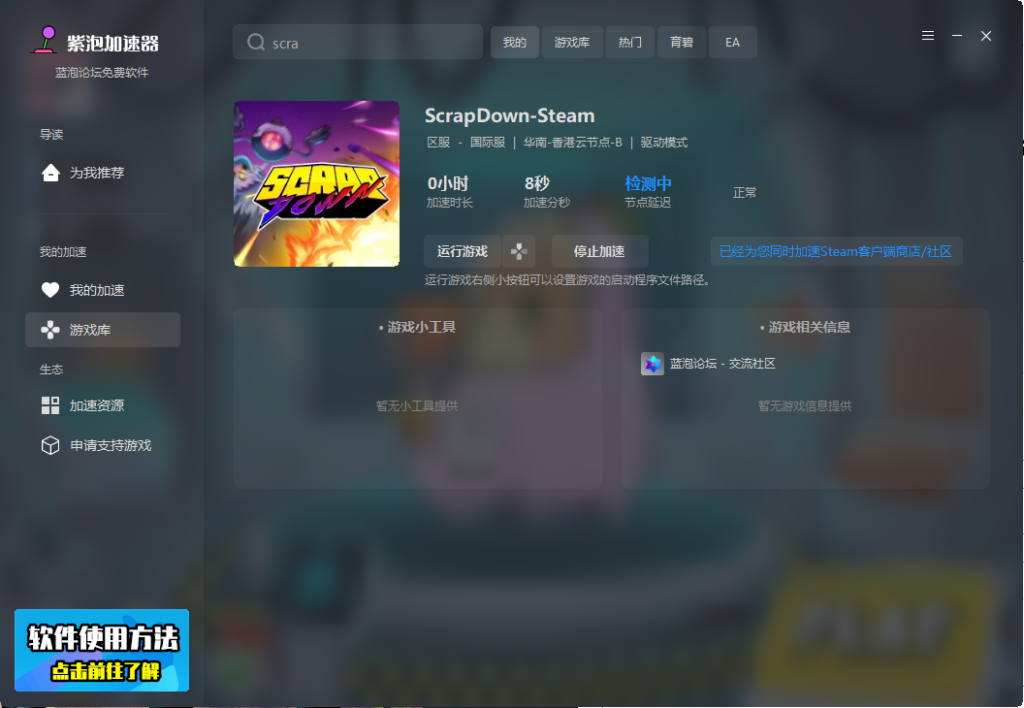Click the 运行游戏 button
Image resolution: width=1024 pixels, height=708 pixels.
[x=462, y=251]
